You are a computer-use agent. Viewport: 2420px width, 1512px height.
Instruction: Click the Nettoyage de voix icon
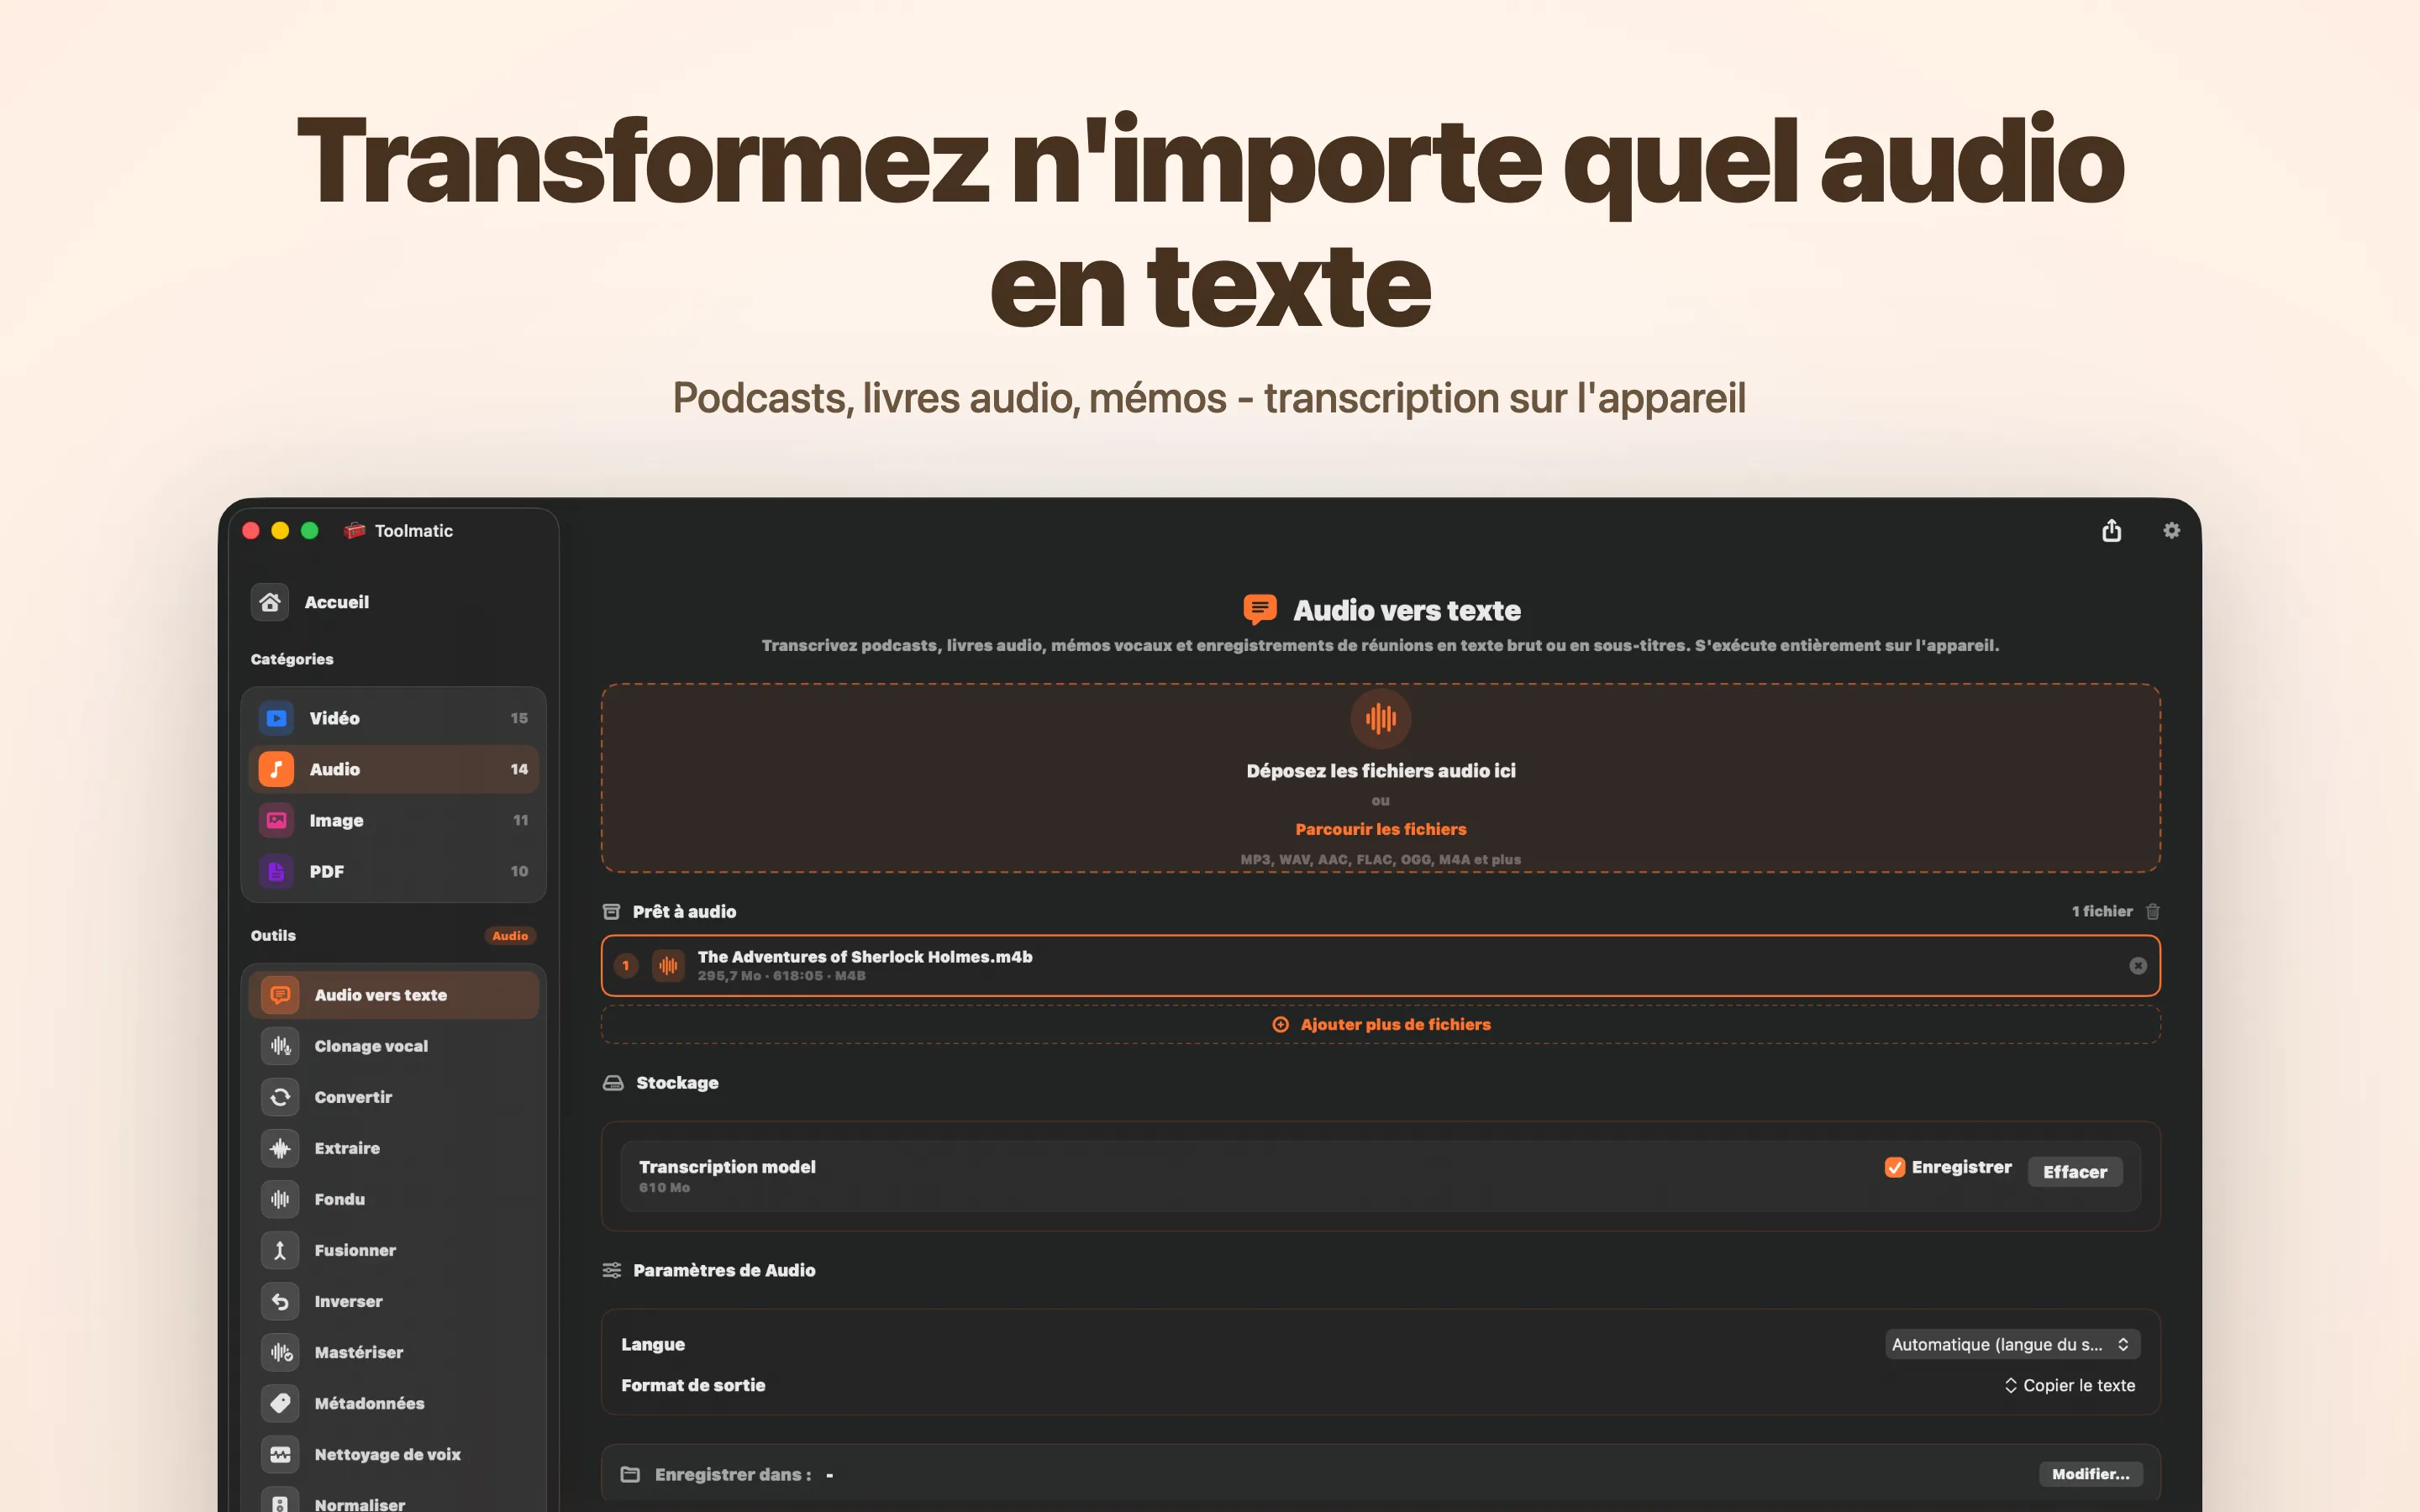280,1454
